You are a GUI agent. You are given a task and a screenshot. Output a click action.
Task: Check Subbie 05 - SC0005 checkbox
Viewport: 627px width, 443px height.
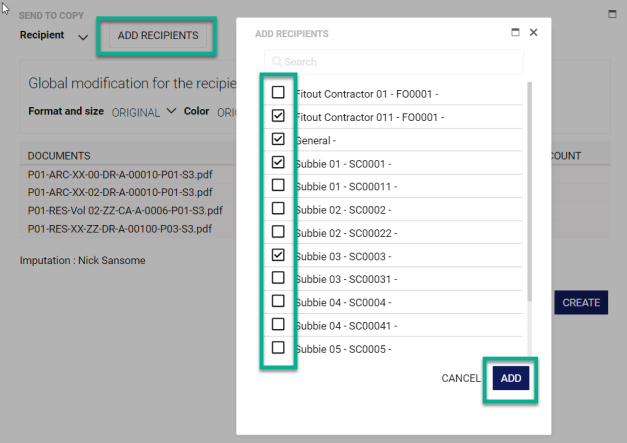278,348
